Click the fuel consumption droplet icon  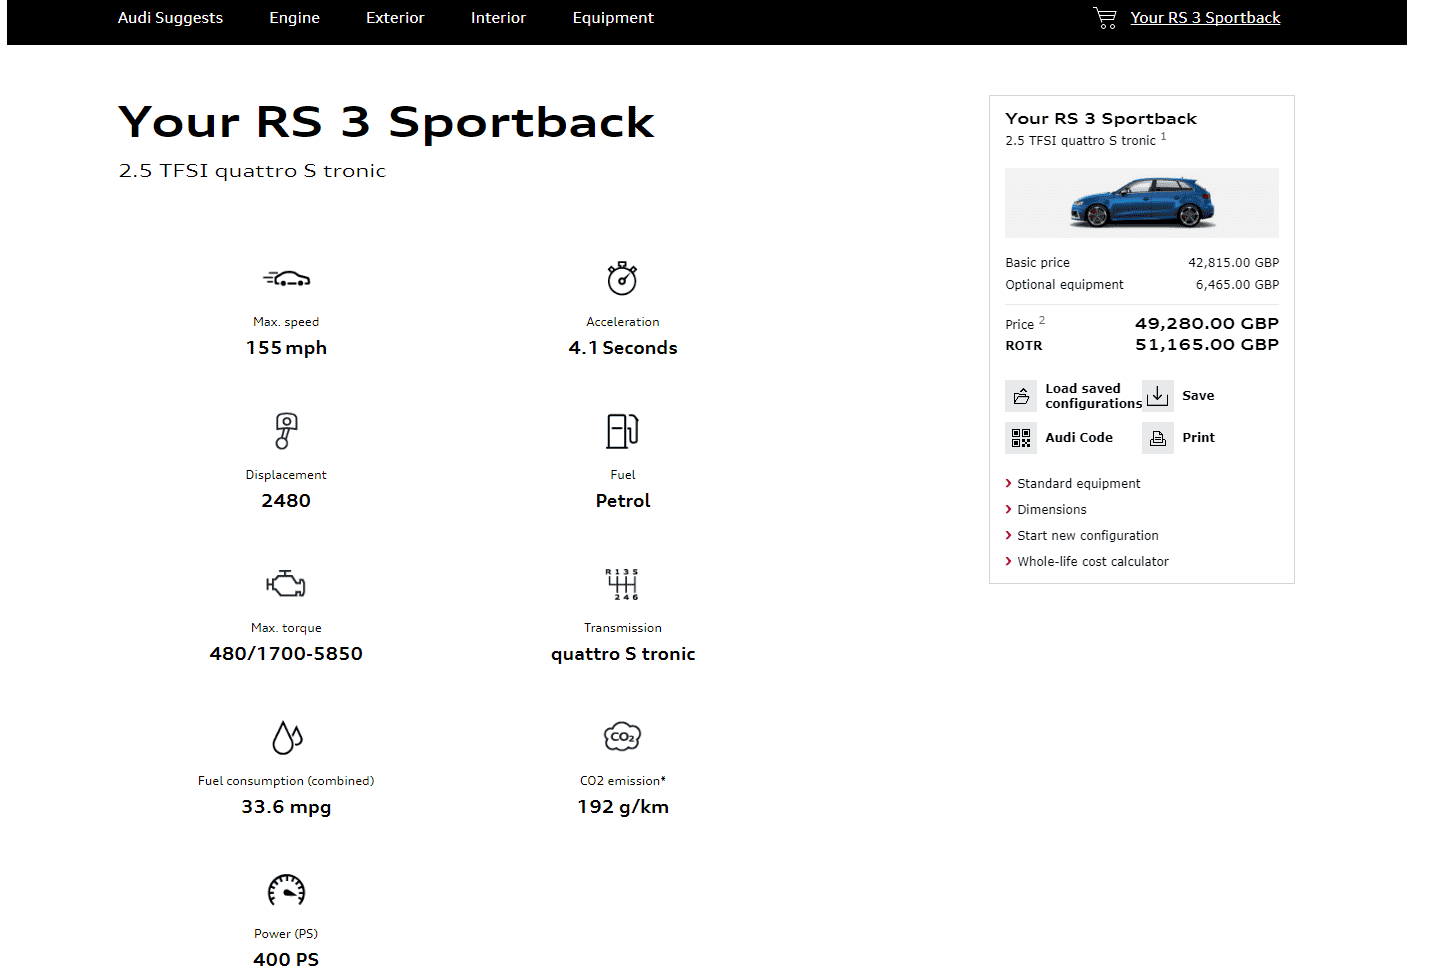coord(287,737)
